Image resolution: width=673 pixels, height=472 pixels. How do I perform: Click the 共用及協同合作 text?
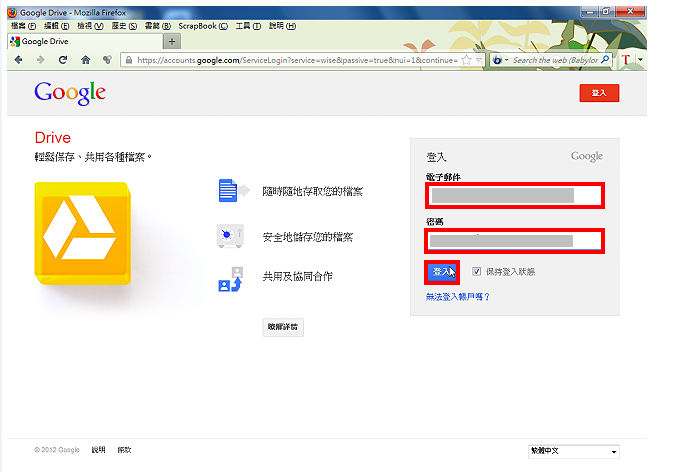pyautogui.click(x=297, y=276)
